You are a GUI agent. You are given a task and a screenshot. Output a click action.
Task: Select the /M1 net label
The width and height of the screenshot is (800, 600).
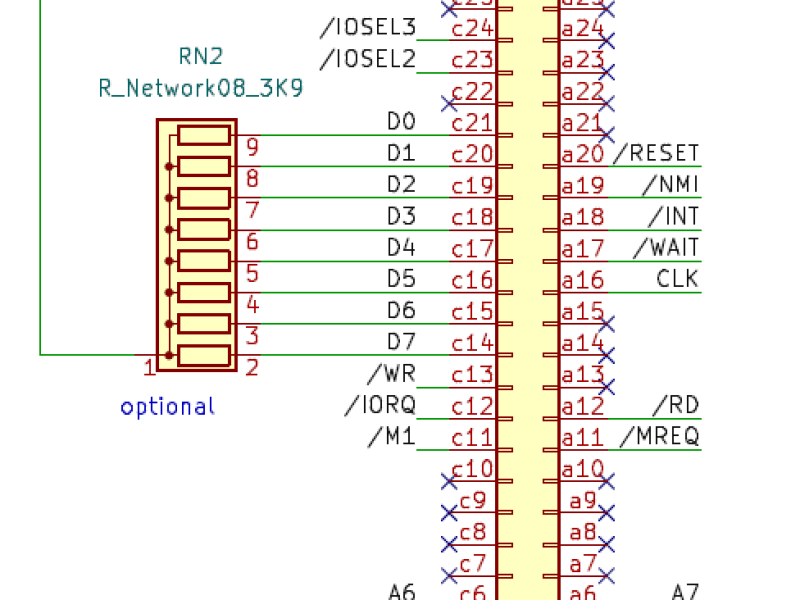[x=392, y=437]
